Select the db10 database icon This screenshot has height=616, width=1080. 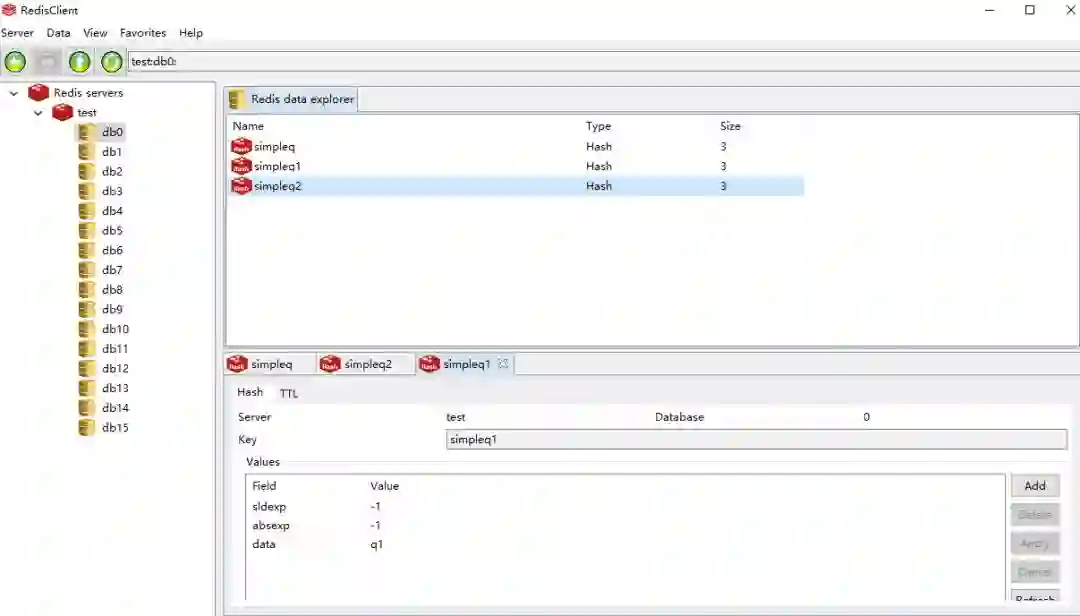(x=87, y=329)
